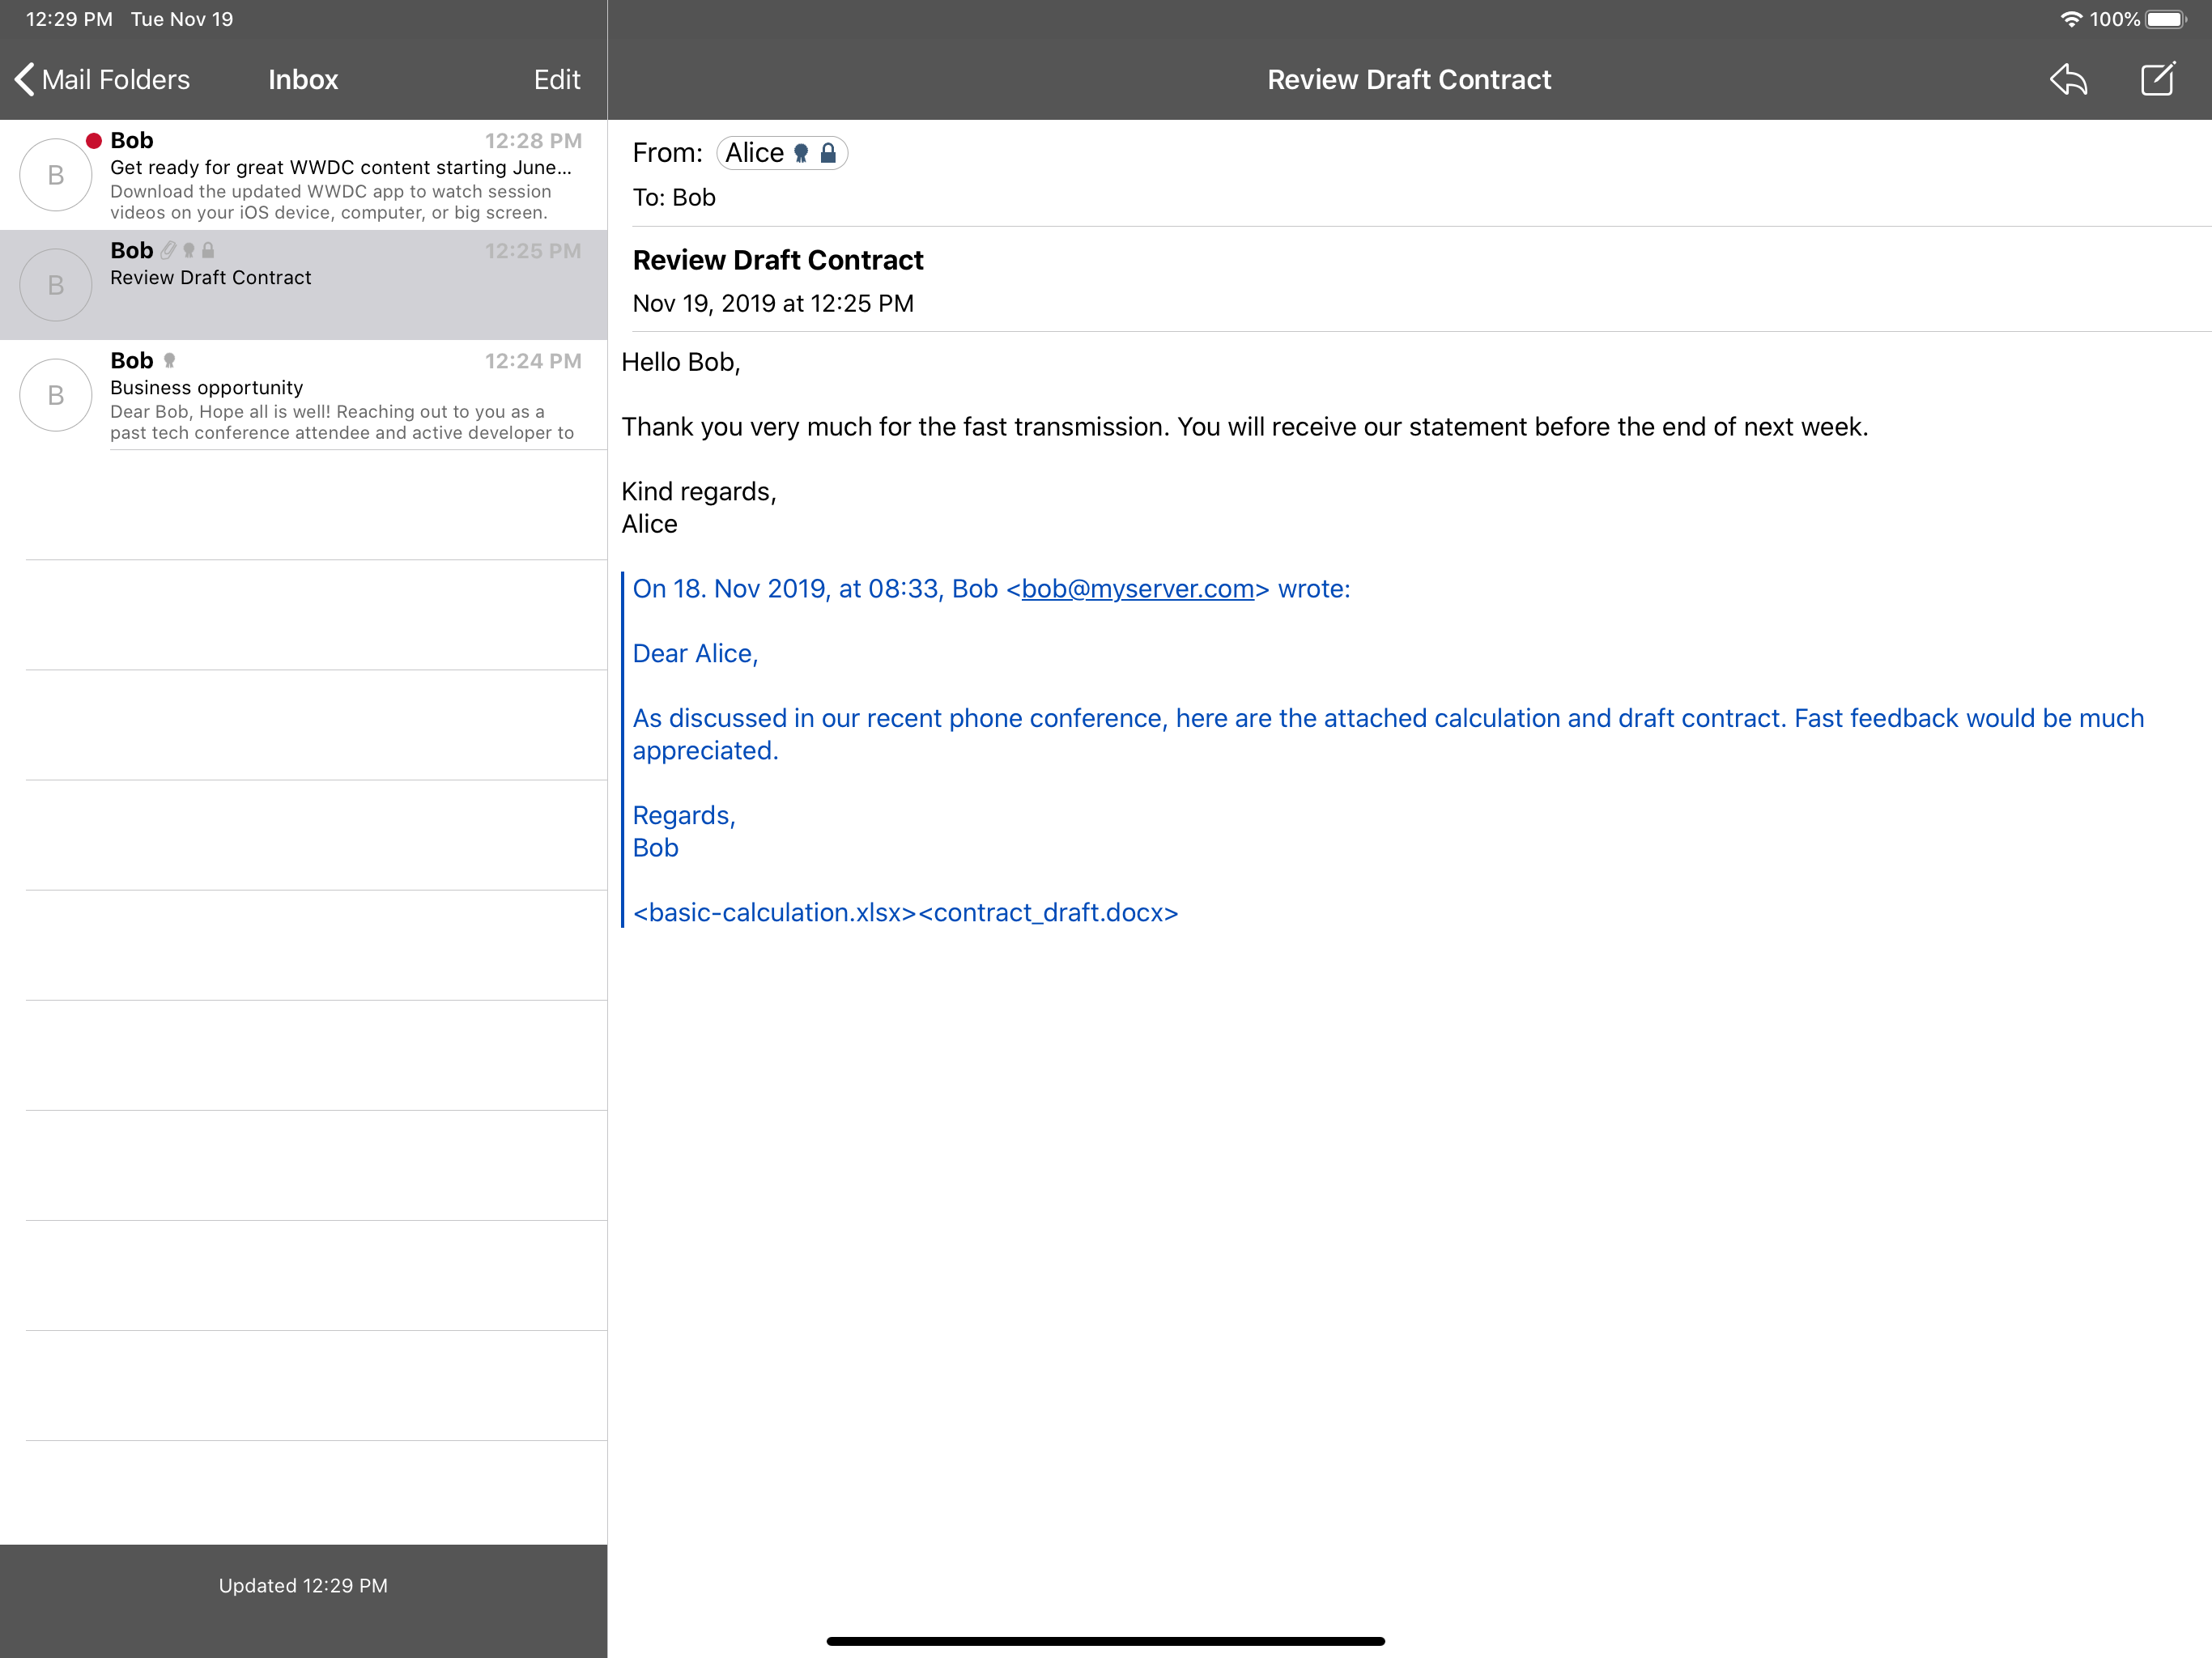
Task: Tap the Edit button in Inbox
Action: (557, 79)
